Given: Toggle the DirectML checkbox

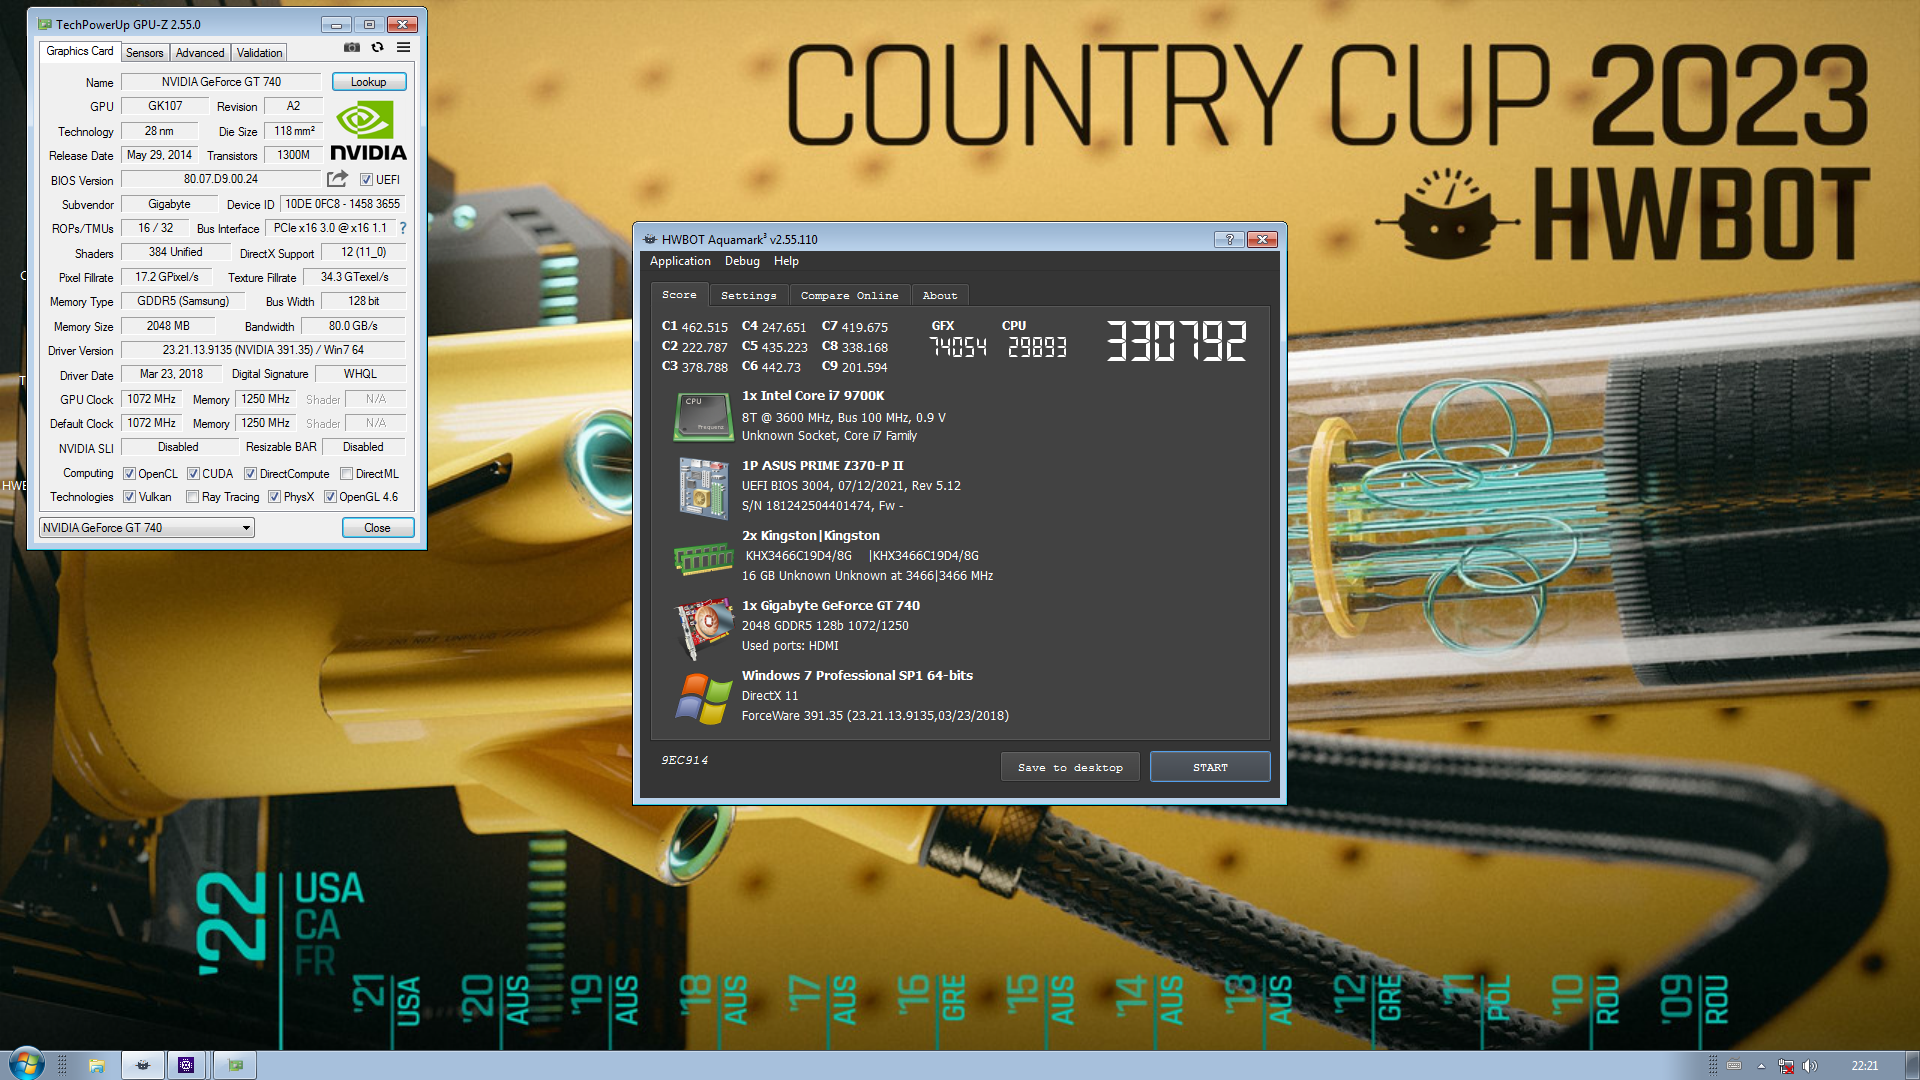Looking at the screenshot, I should pos(346,474).
